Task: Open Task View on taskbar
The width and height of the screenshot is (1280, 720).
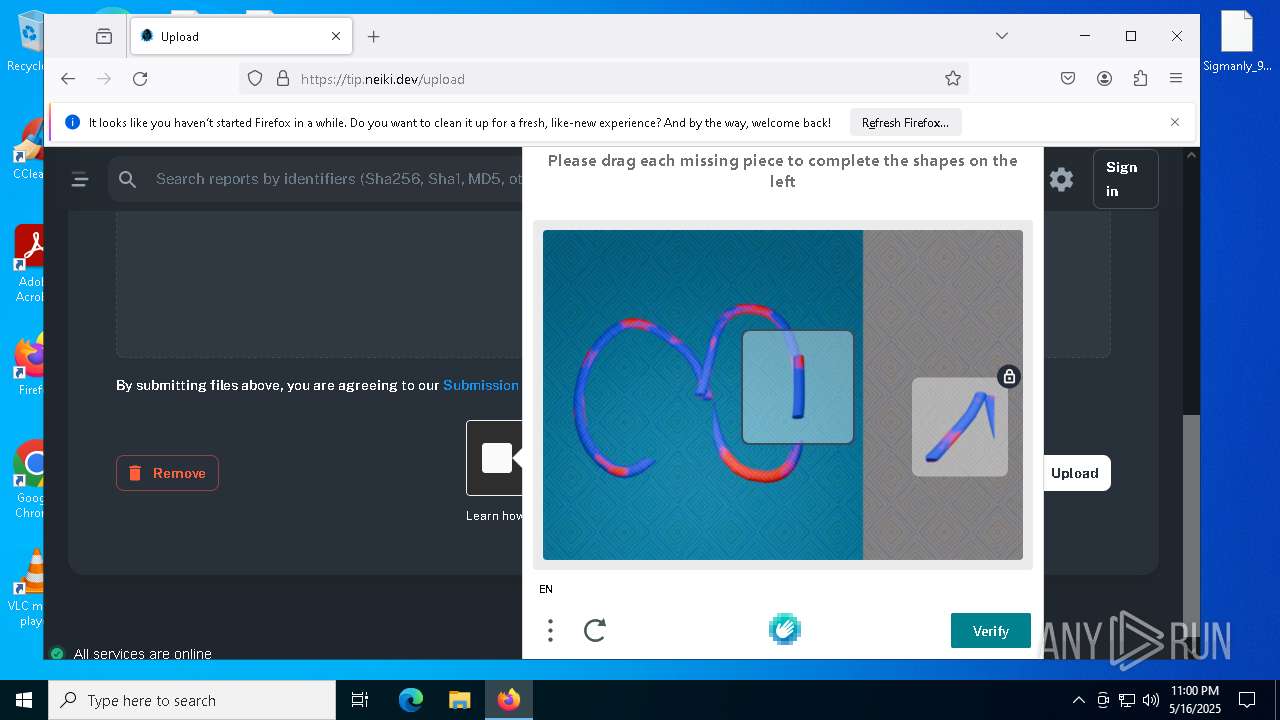Action: click(x=360, y=700)
